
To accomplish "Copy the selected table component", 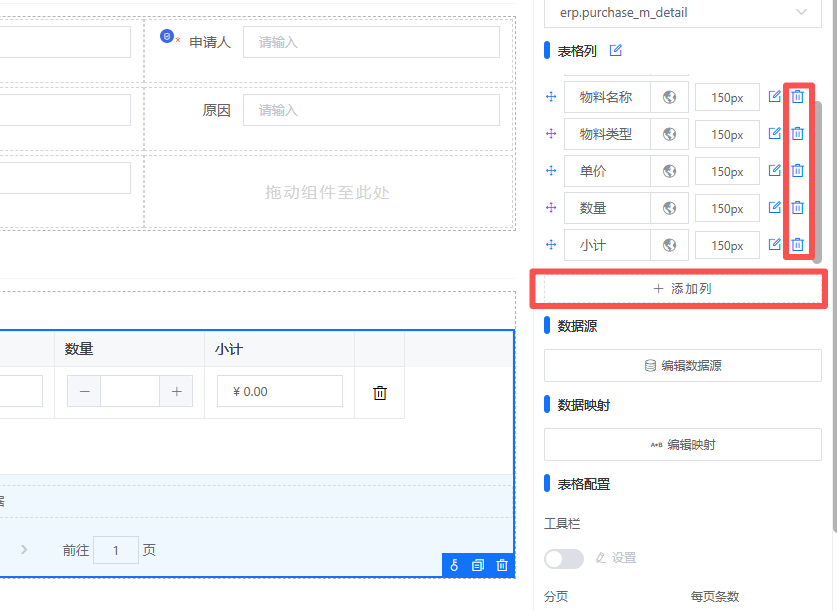I will pyautogui.click(x=478, y=566).
